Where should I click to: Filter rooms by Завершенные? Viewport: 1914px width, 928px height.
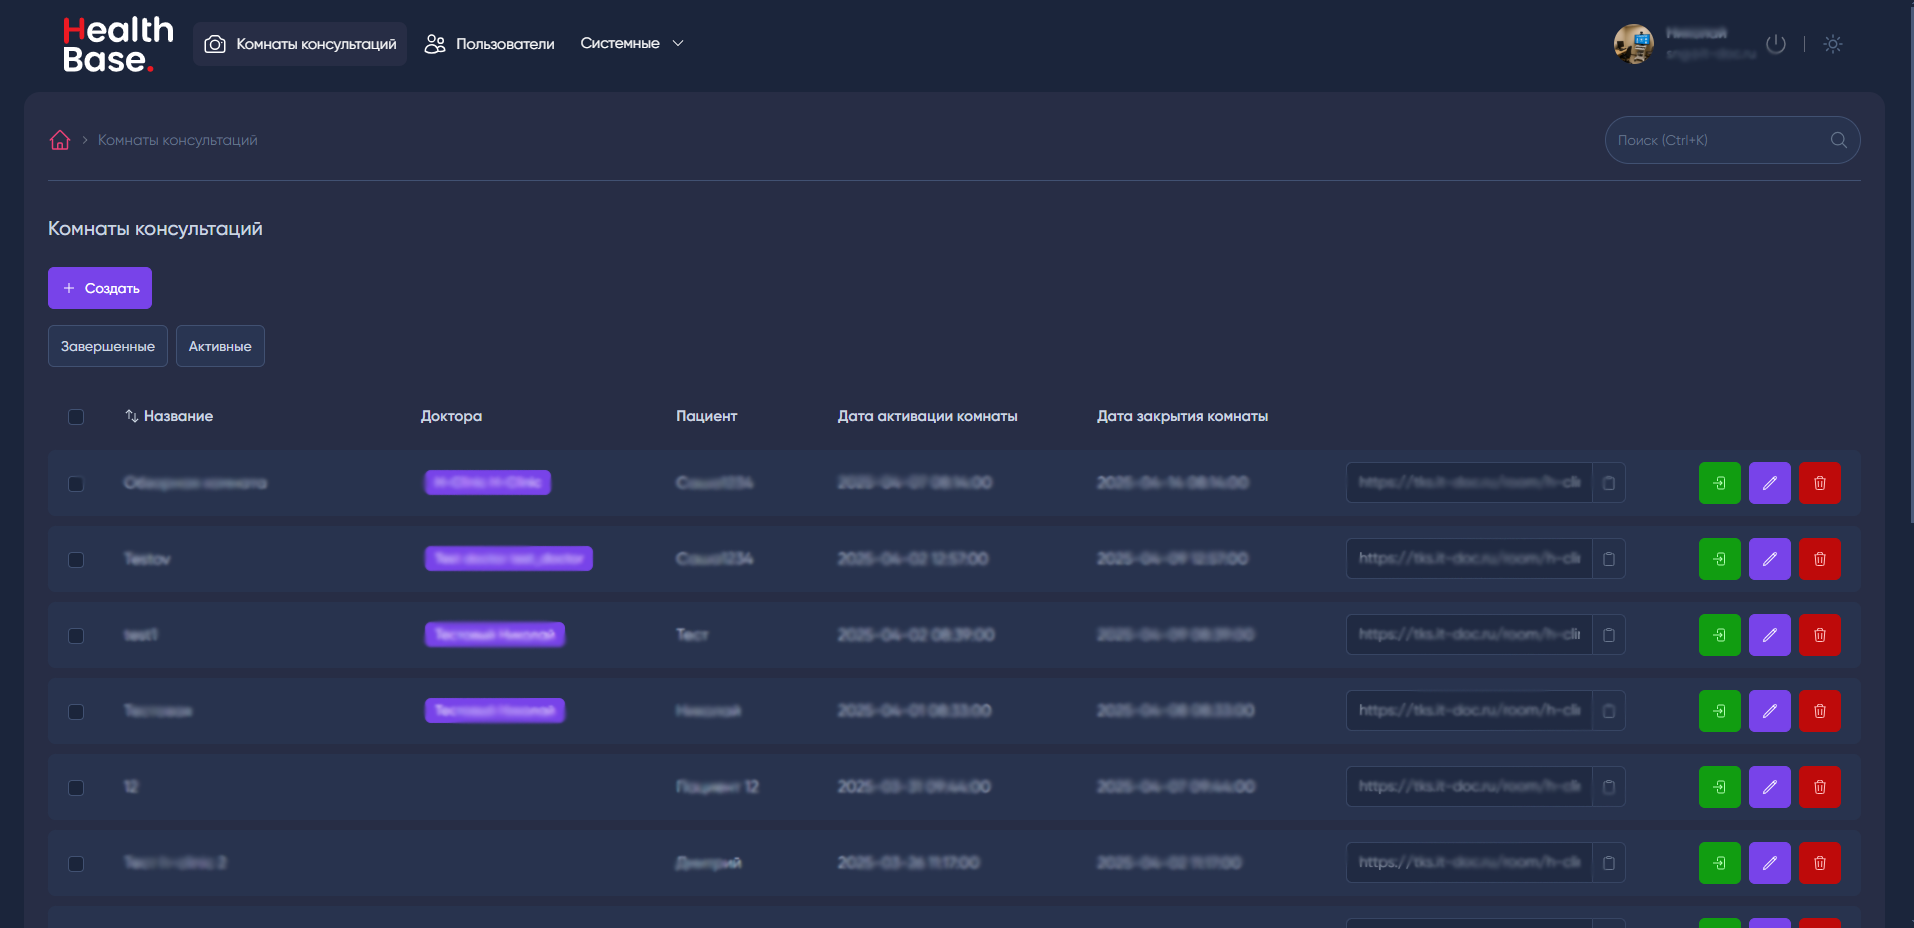point(108,346)
